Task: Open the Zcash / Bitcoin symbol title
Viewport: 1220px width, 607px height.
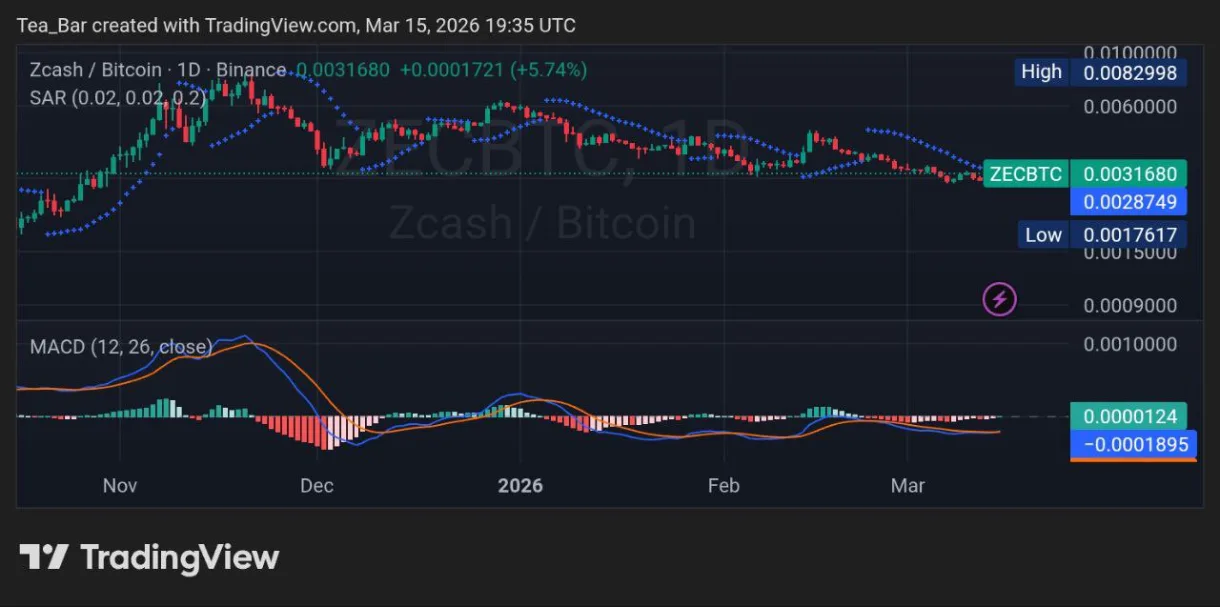Action: coord(95,70)
